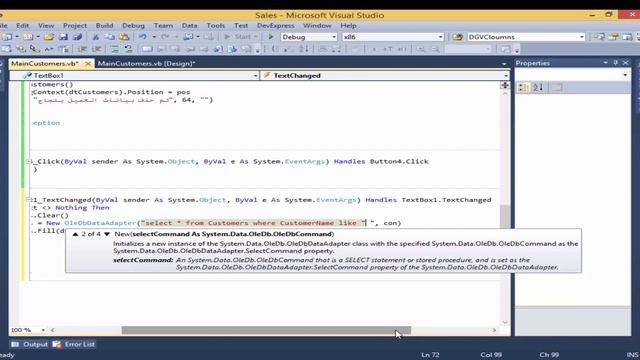Close the MainCustomers.vb tab
This screenshot has height=360, width=640.
88,64
